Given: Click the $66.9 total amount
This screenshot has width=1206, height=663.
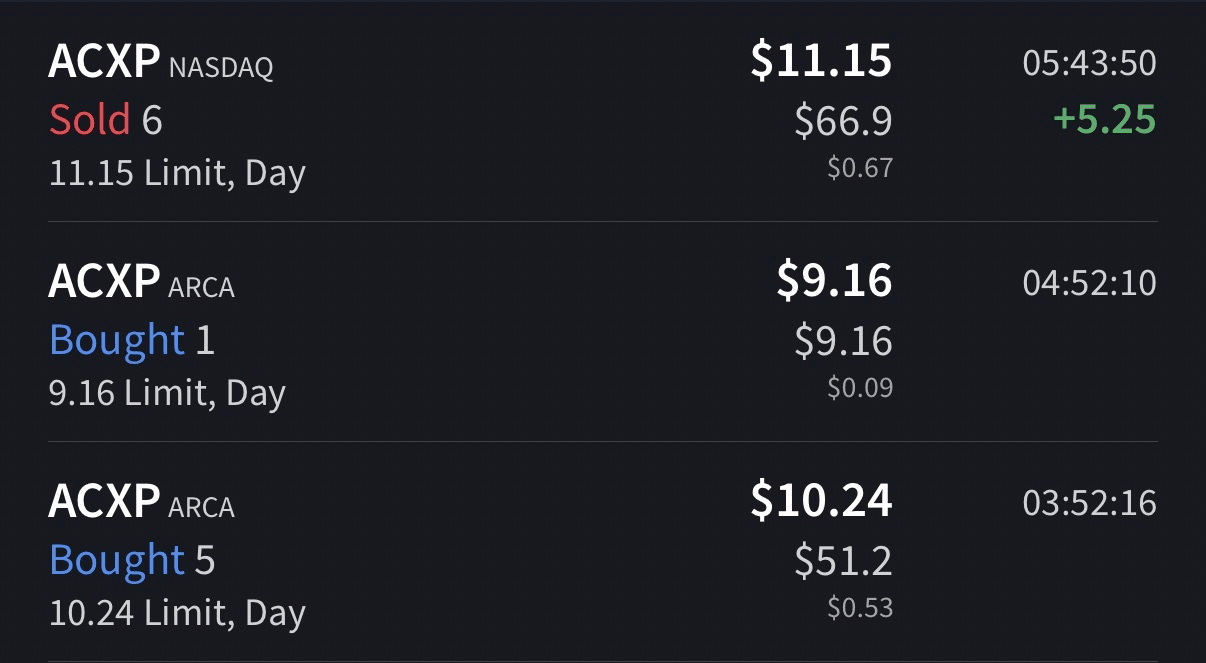Looking at the screenshot, I should 843,121.
